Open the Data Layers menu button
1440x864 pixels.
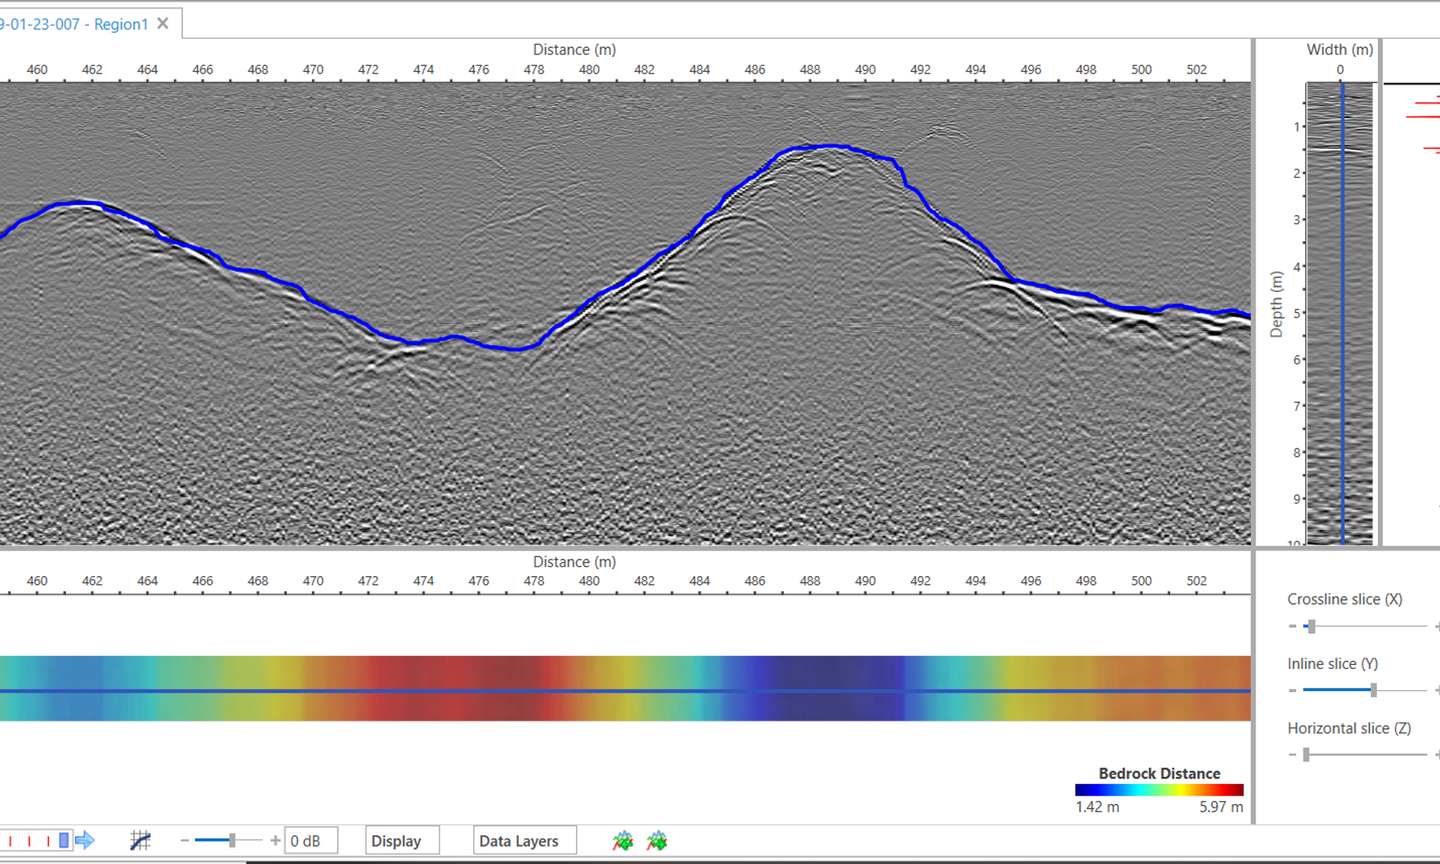pyautogui.click(x=524, y=841)
